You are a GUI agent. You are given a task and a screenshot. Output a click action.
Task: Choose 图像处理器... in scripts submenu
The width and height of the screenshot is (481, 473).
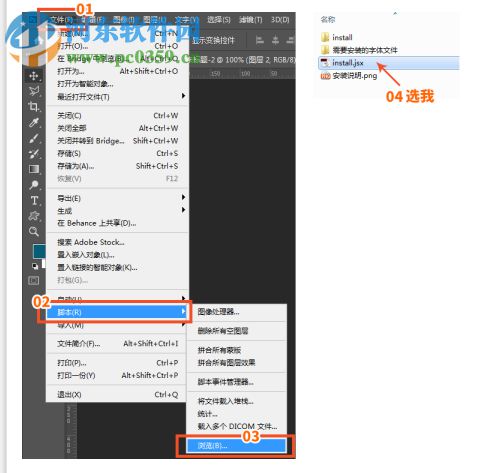click(x=237, y=312)
